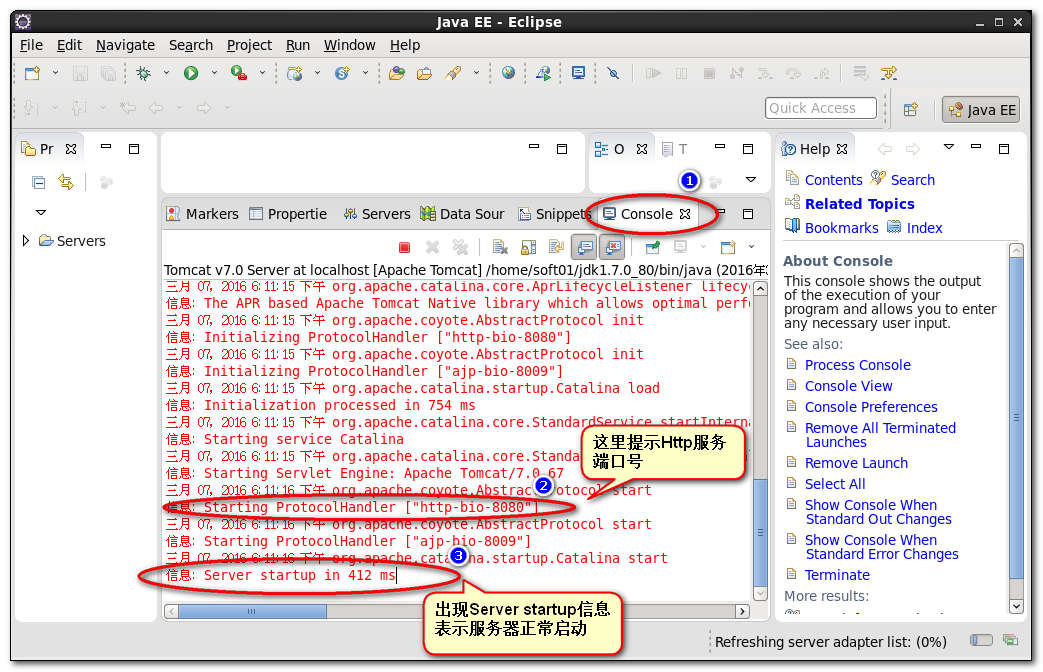The image size is (1043, 672).
Task: Open the Navigate menu
Action: (125, 45)
